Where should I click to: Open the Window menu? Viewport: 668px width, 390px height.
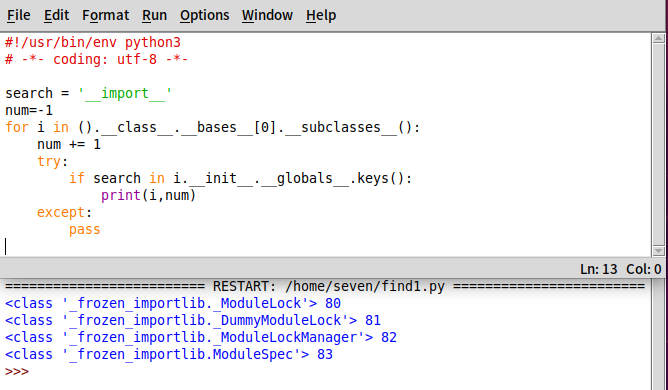[x=267, y=15]
